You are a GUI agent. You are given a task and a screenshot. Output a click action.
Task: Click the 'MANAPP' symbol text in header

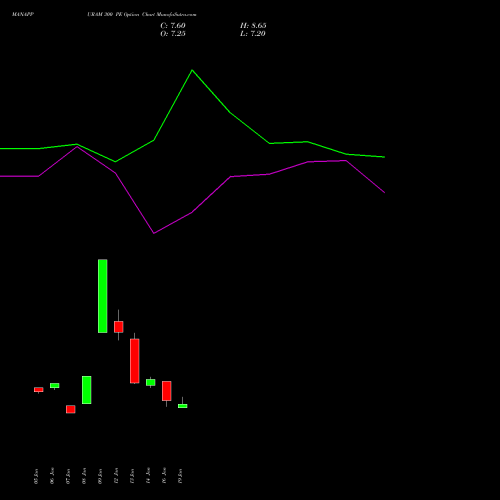(x=23, y=15)
